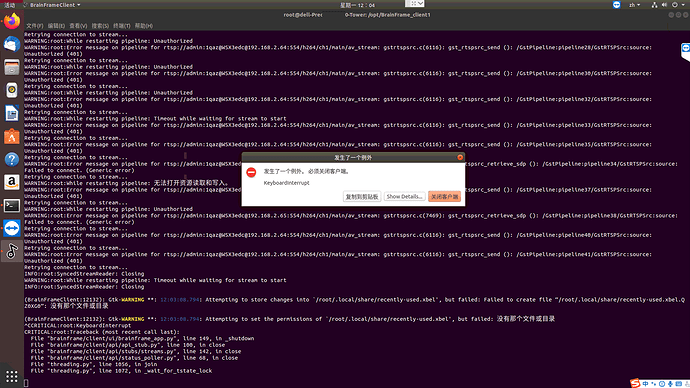Open the 终端(T) terminal menu

pos(122,26)
